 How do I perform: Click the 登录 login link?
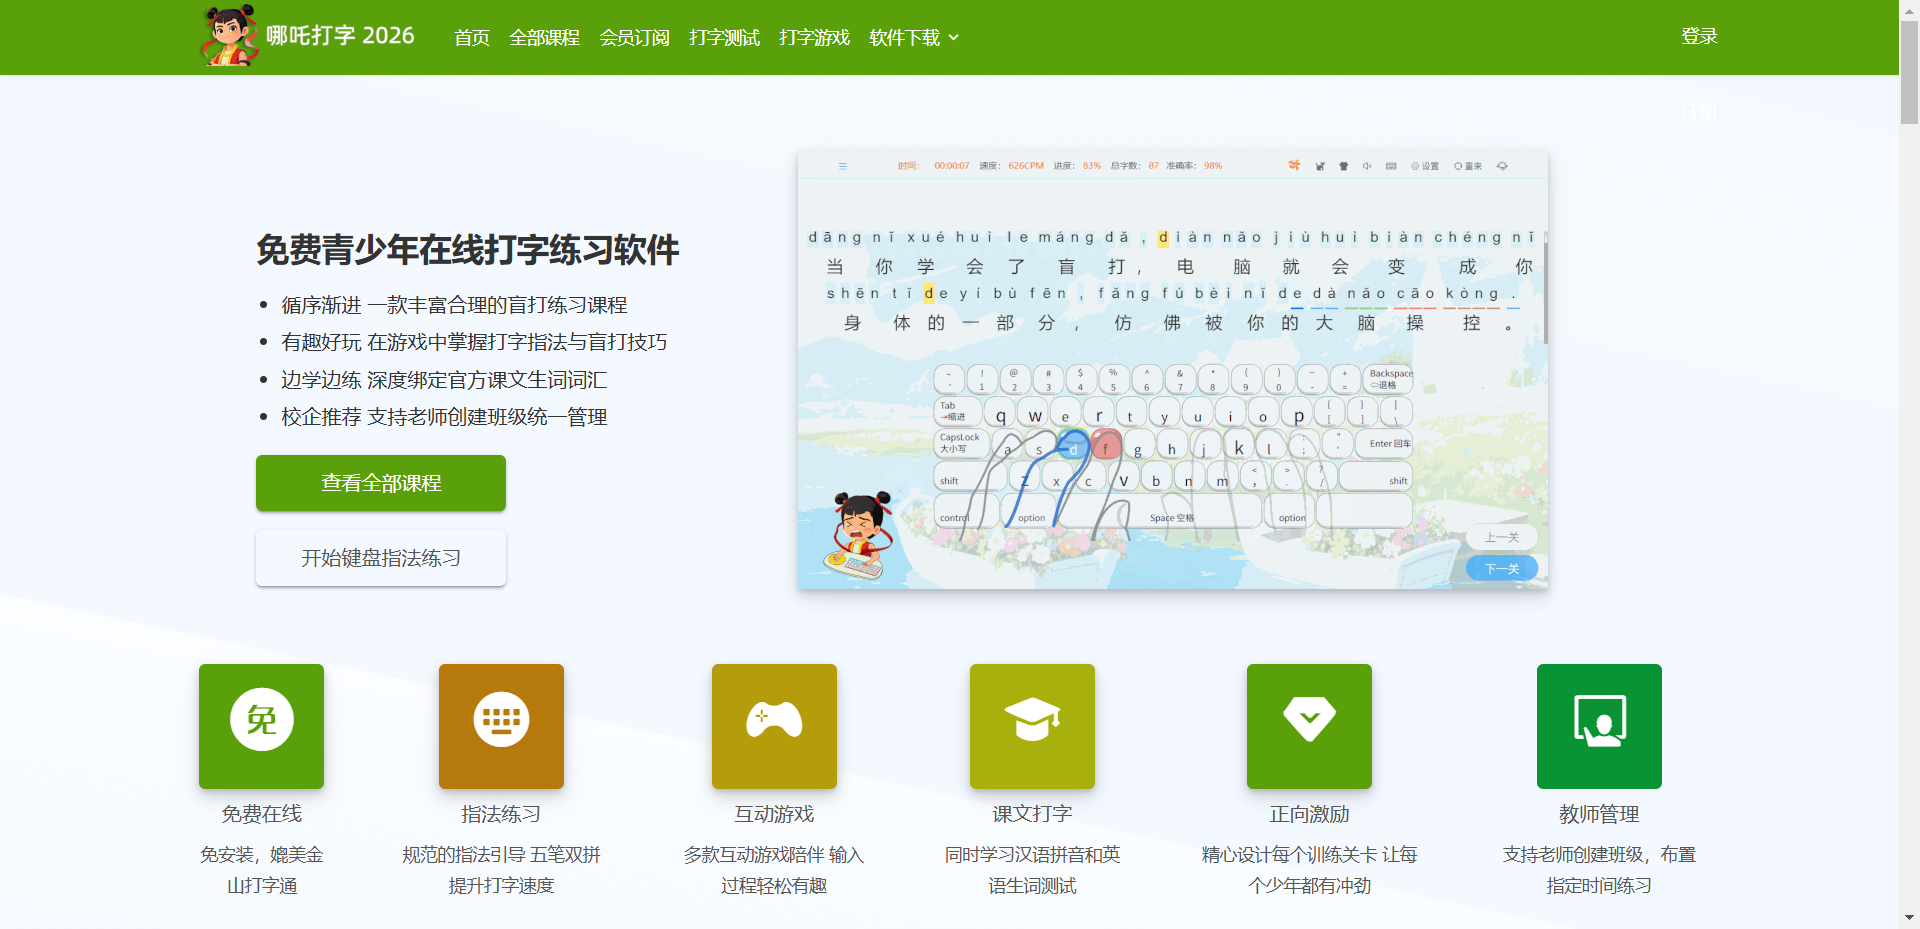point(1698,36)
